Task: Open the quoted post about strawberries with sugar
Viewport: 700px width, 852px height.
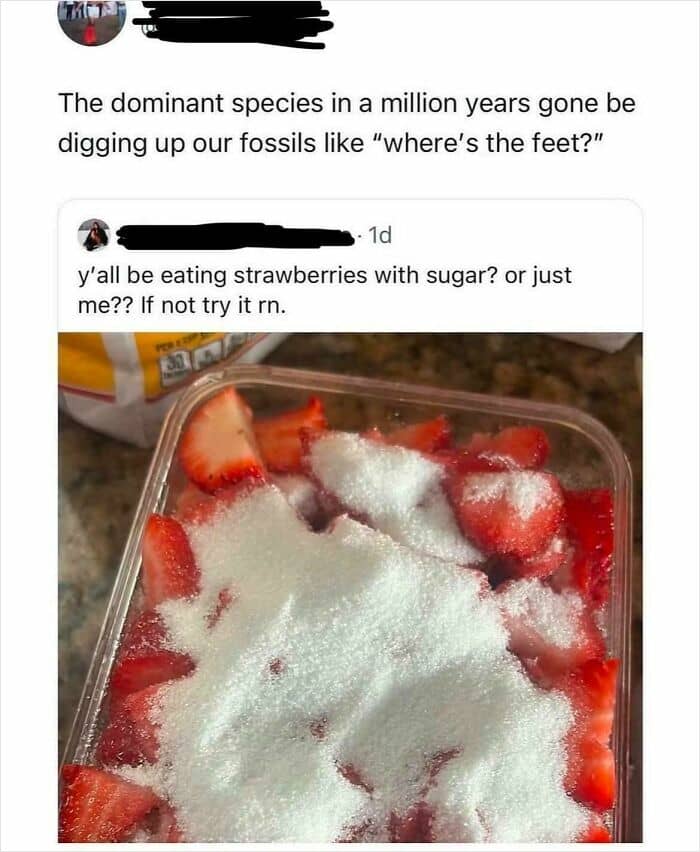Action: 350,520
